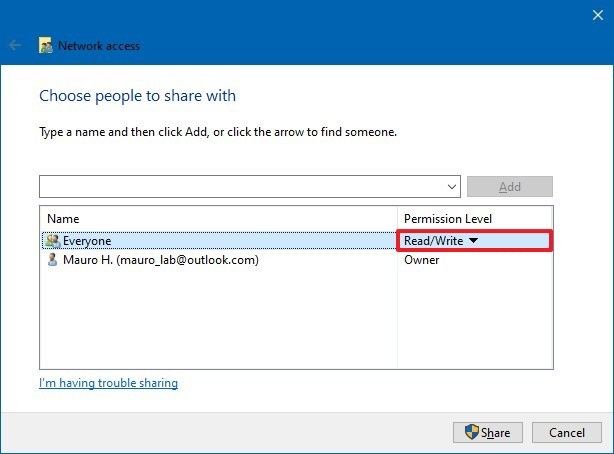Image resolution: width=614 pixels, height=454 pixels.
Task: Open the Read/Write permission dropdown for Everyone
Action: coord(473,241)
